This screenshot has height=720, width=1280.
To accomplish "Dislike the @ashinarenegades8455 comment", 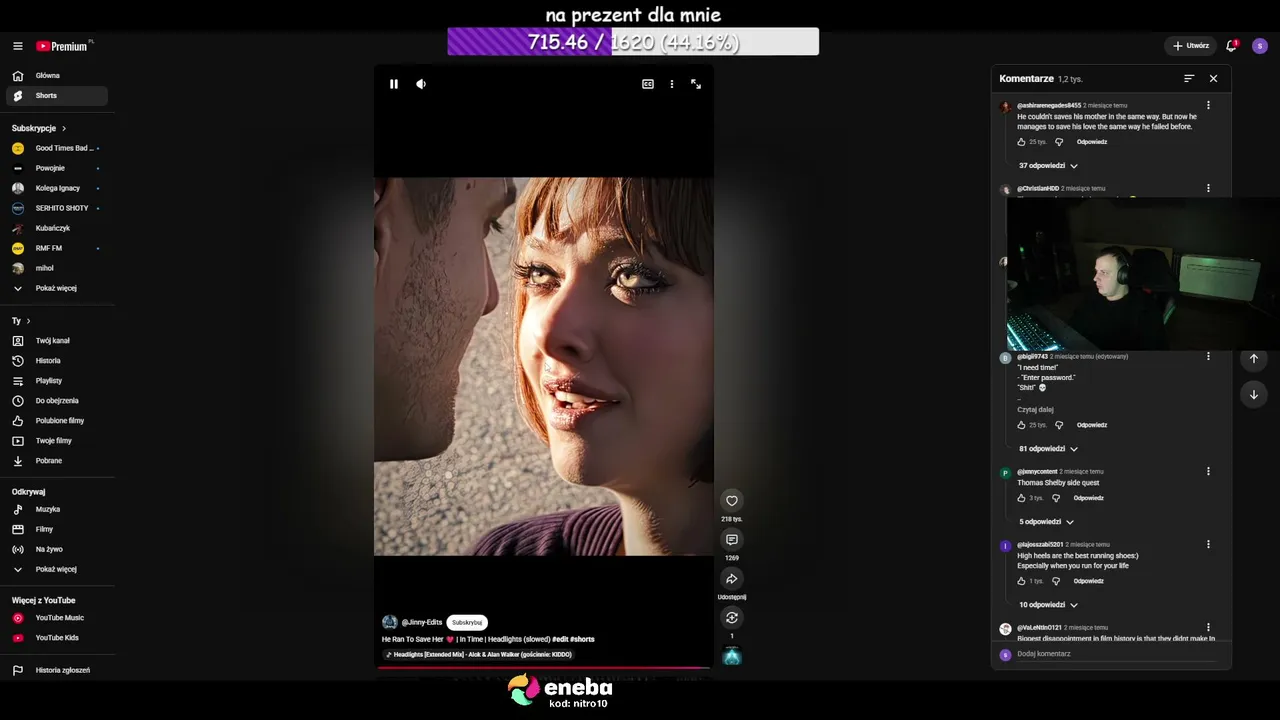I will [1059, 142].
